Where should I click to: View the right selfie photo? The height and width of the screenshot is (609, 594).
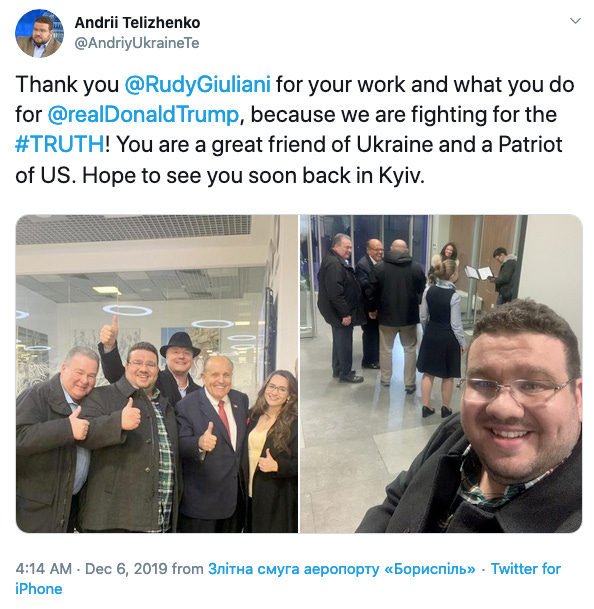441,374
